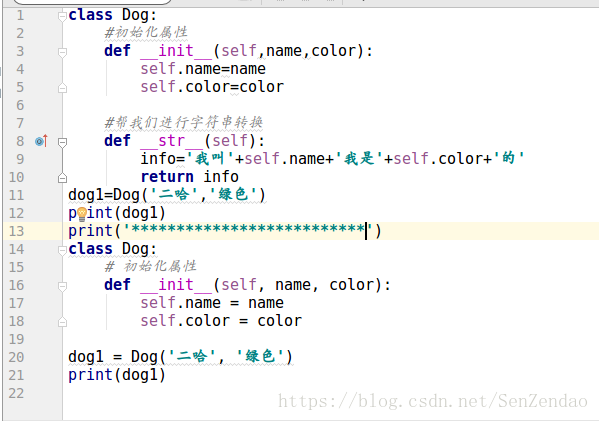Click '__init__' method name on line 16
599x421 pixels.
(176, 285)
